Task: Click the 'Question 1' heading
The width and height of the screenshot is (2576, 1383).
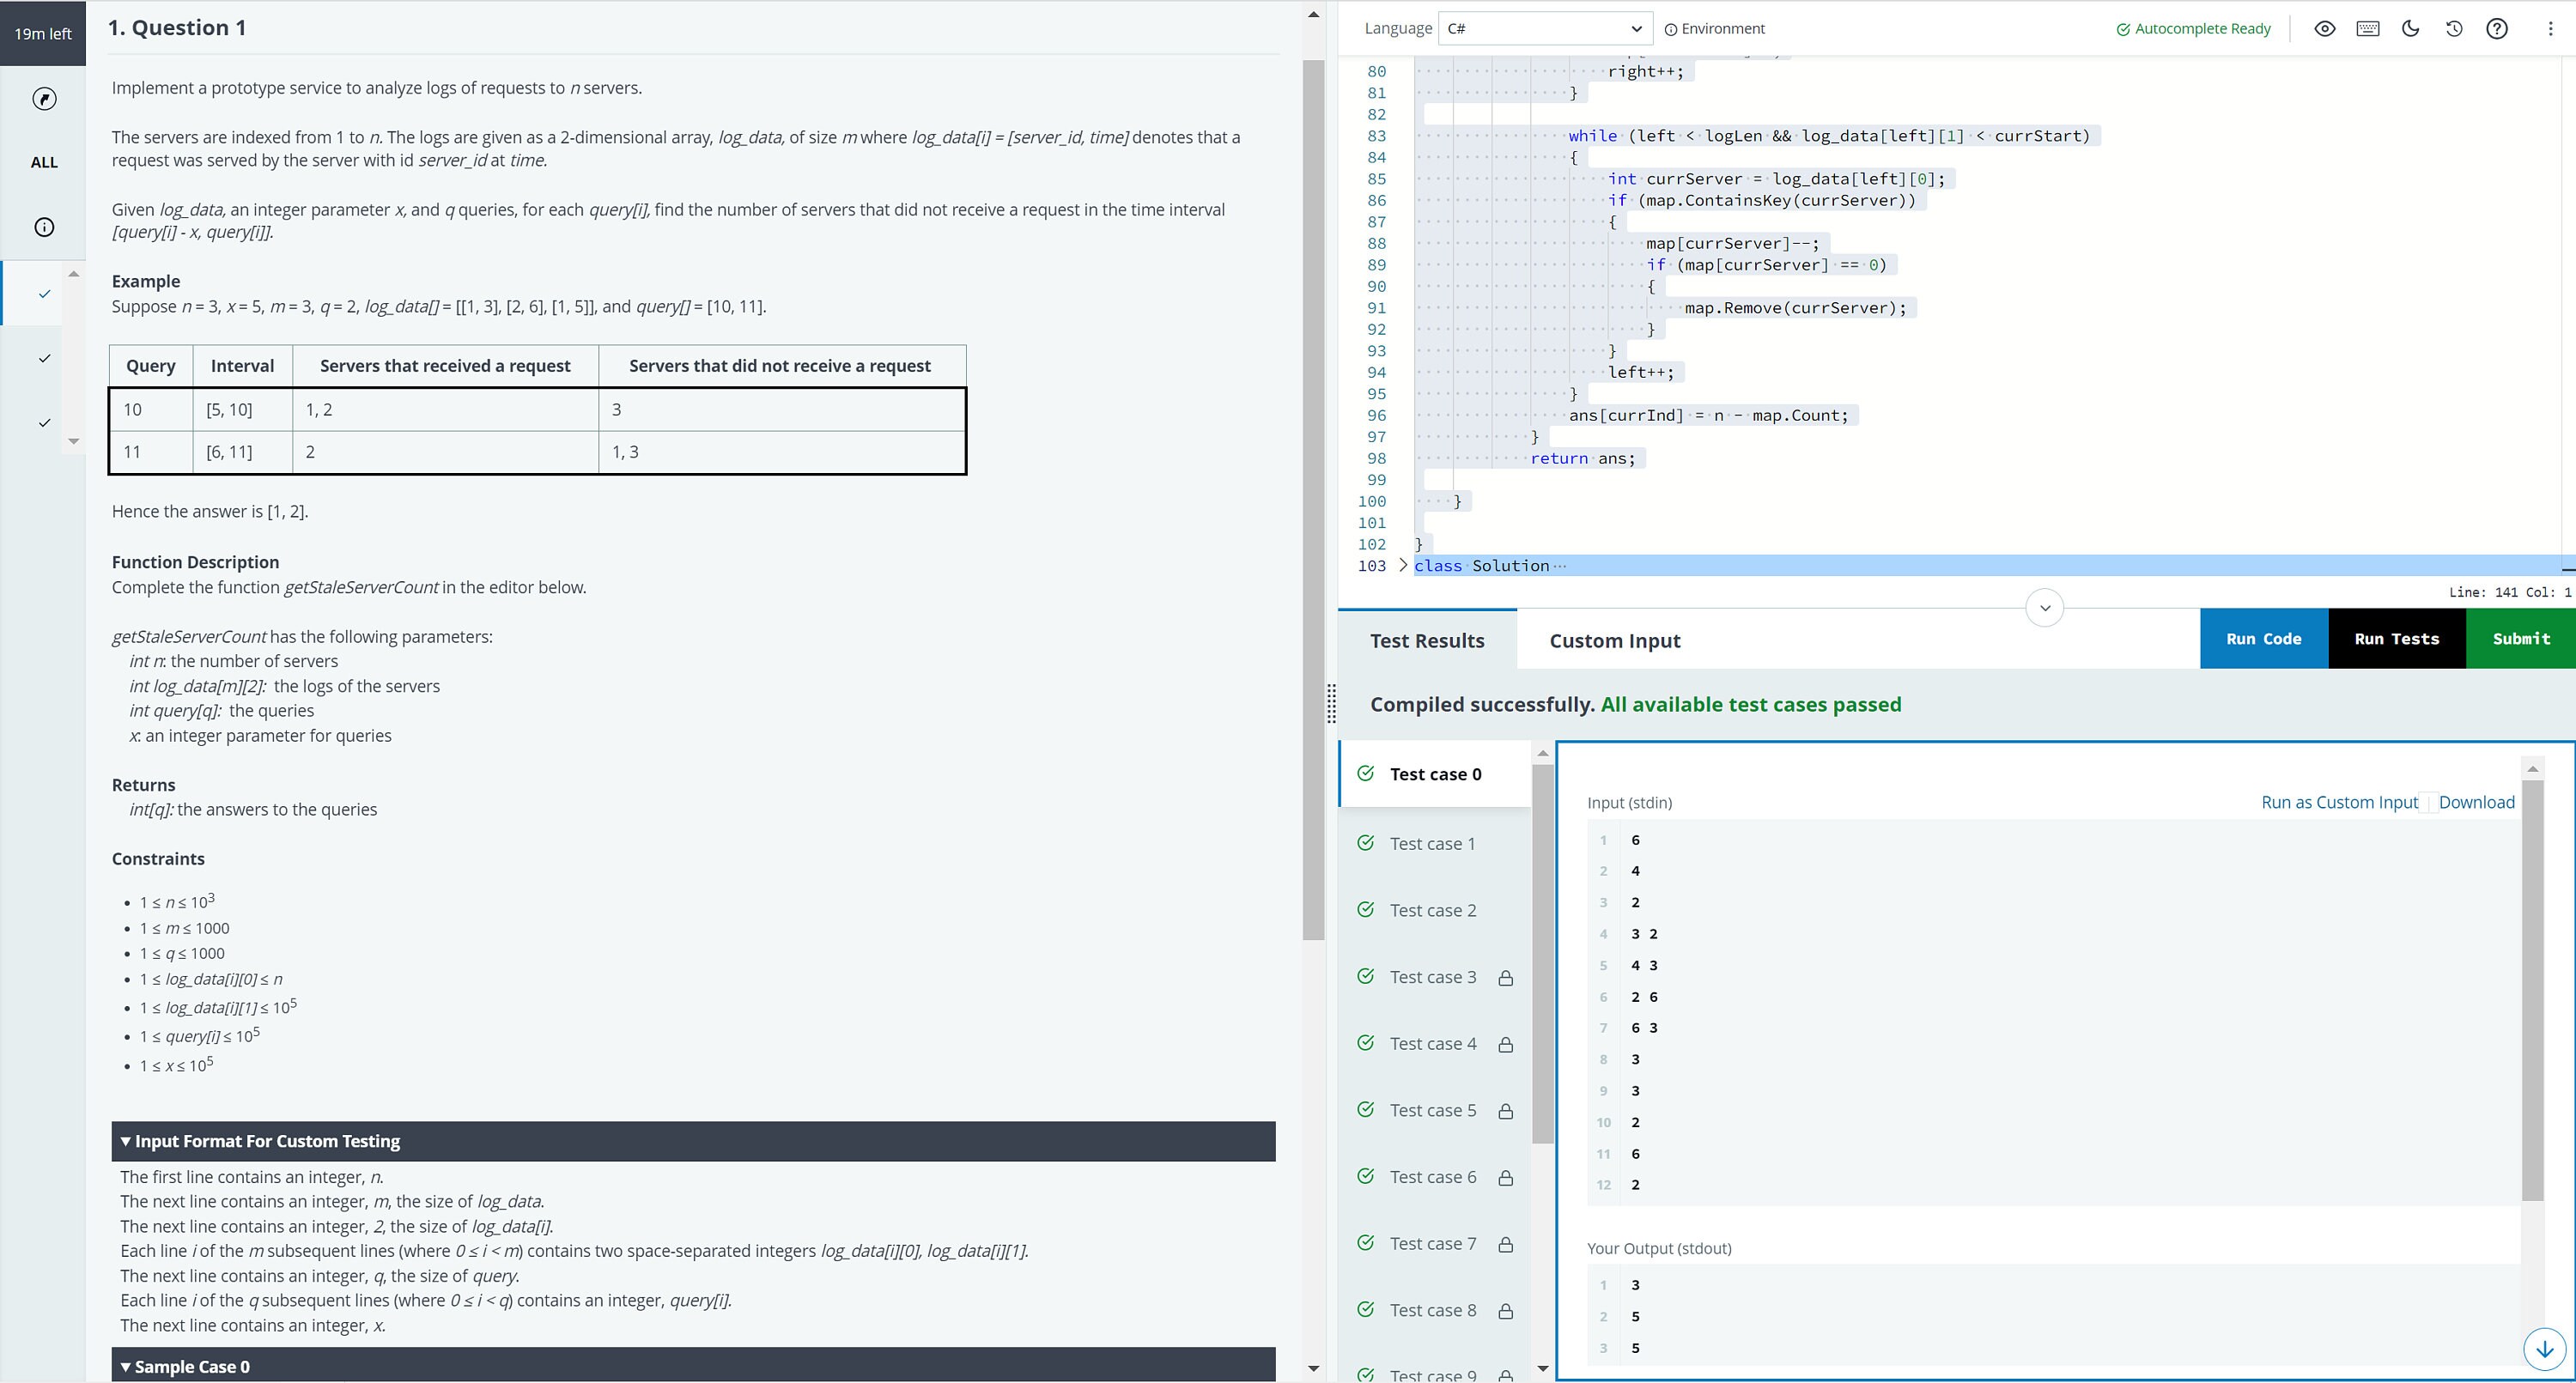Action: click(x=177, y=28)
